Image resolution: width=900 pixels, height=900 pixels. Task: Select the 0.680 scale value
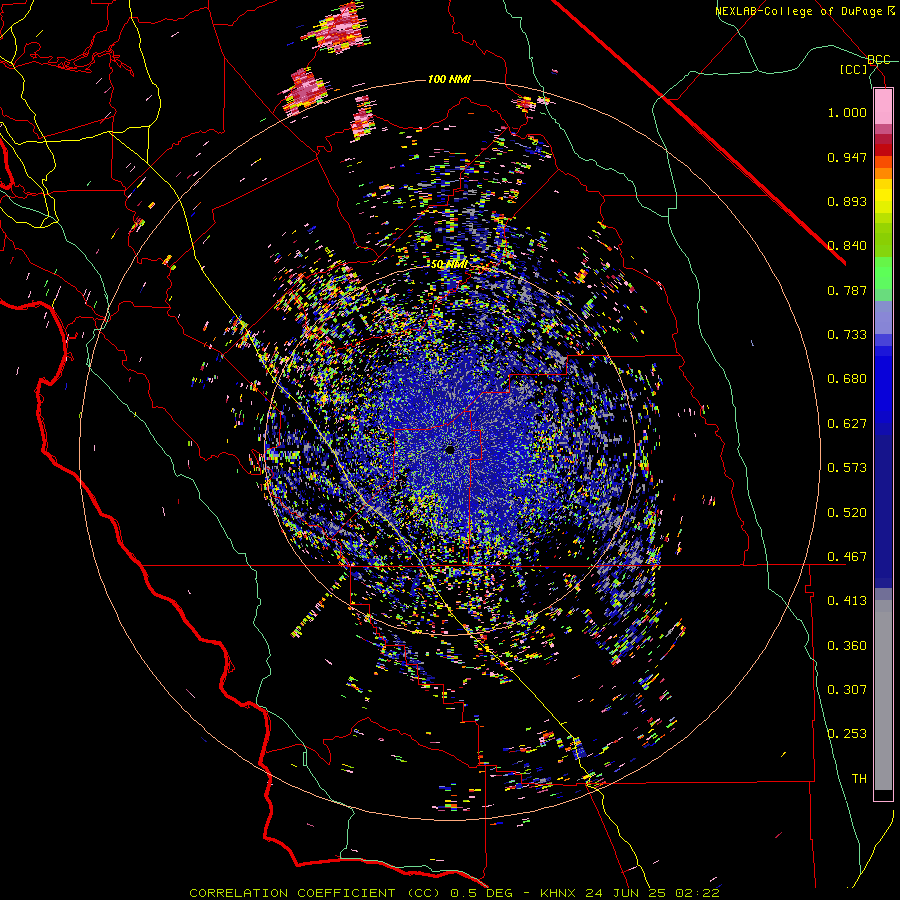(x=847, y=379)
